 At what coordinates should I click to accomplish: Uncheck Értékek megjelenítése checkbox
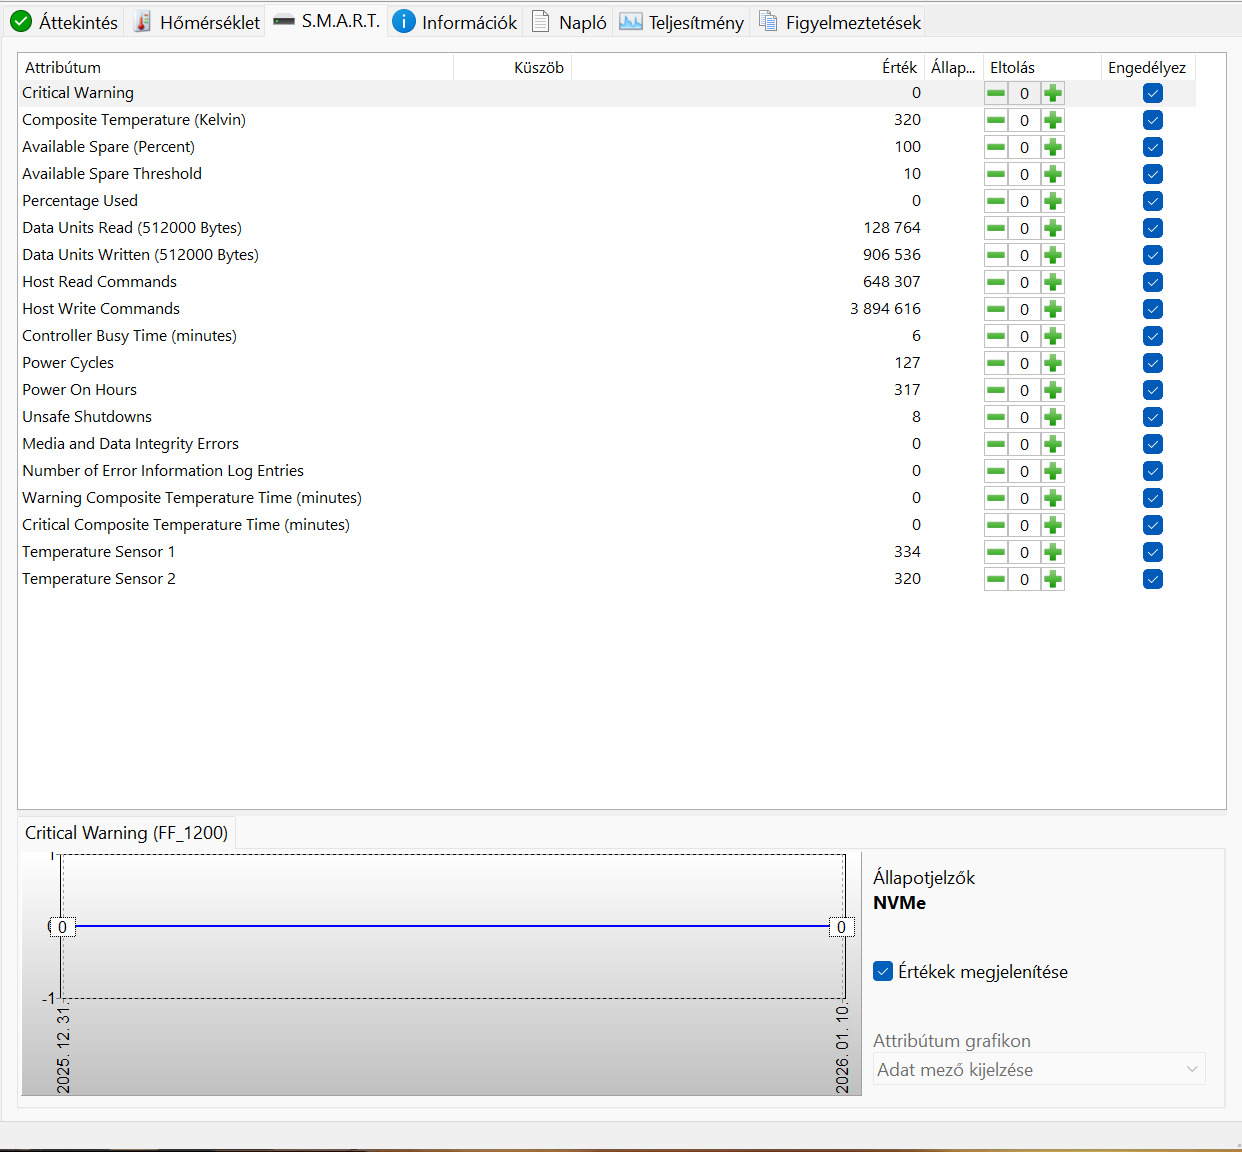click(883, 971)
